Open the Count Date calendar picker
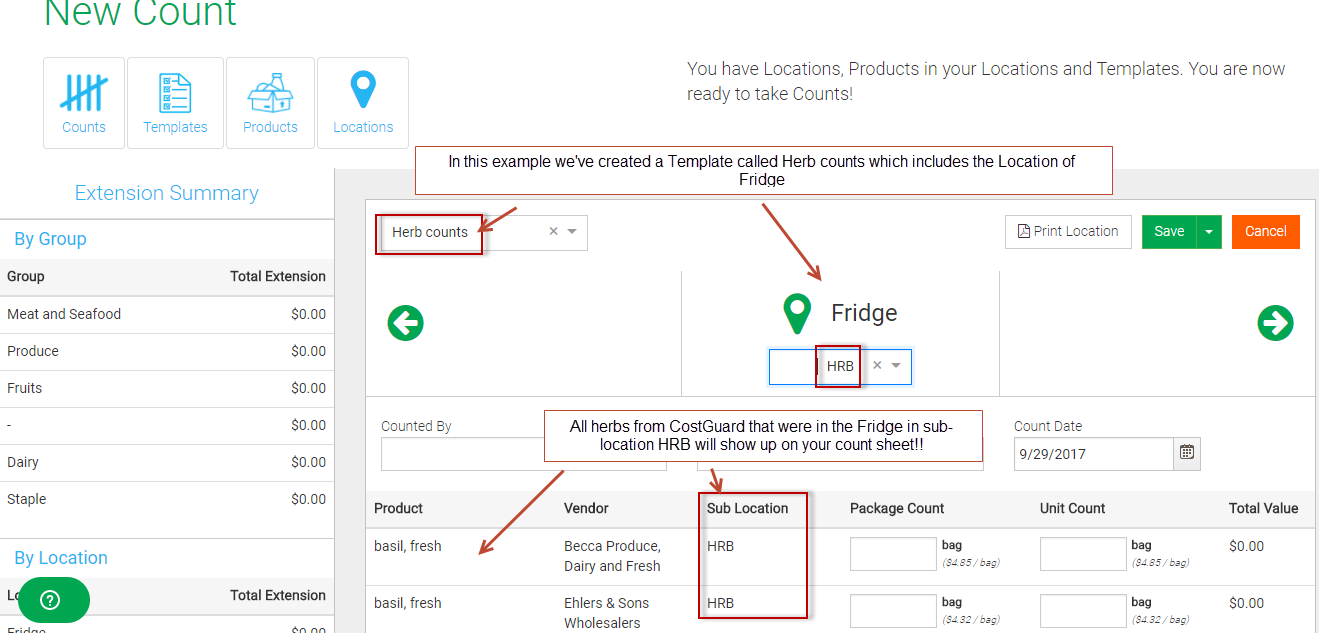 (x=1187, y=453)
